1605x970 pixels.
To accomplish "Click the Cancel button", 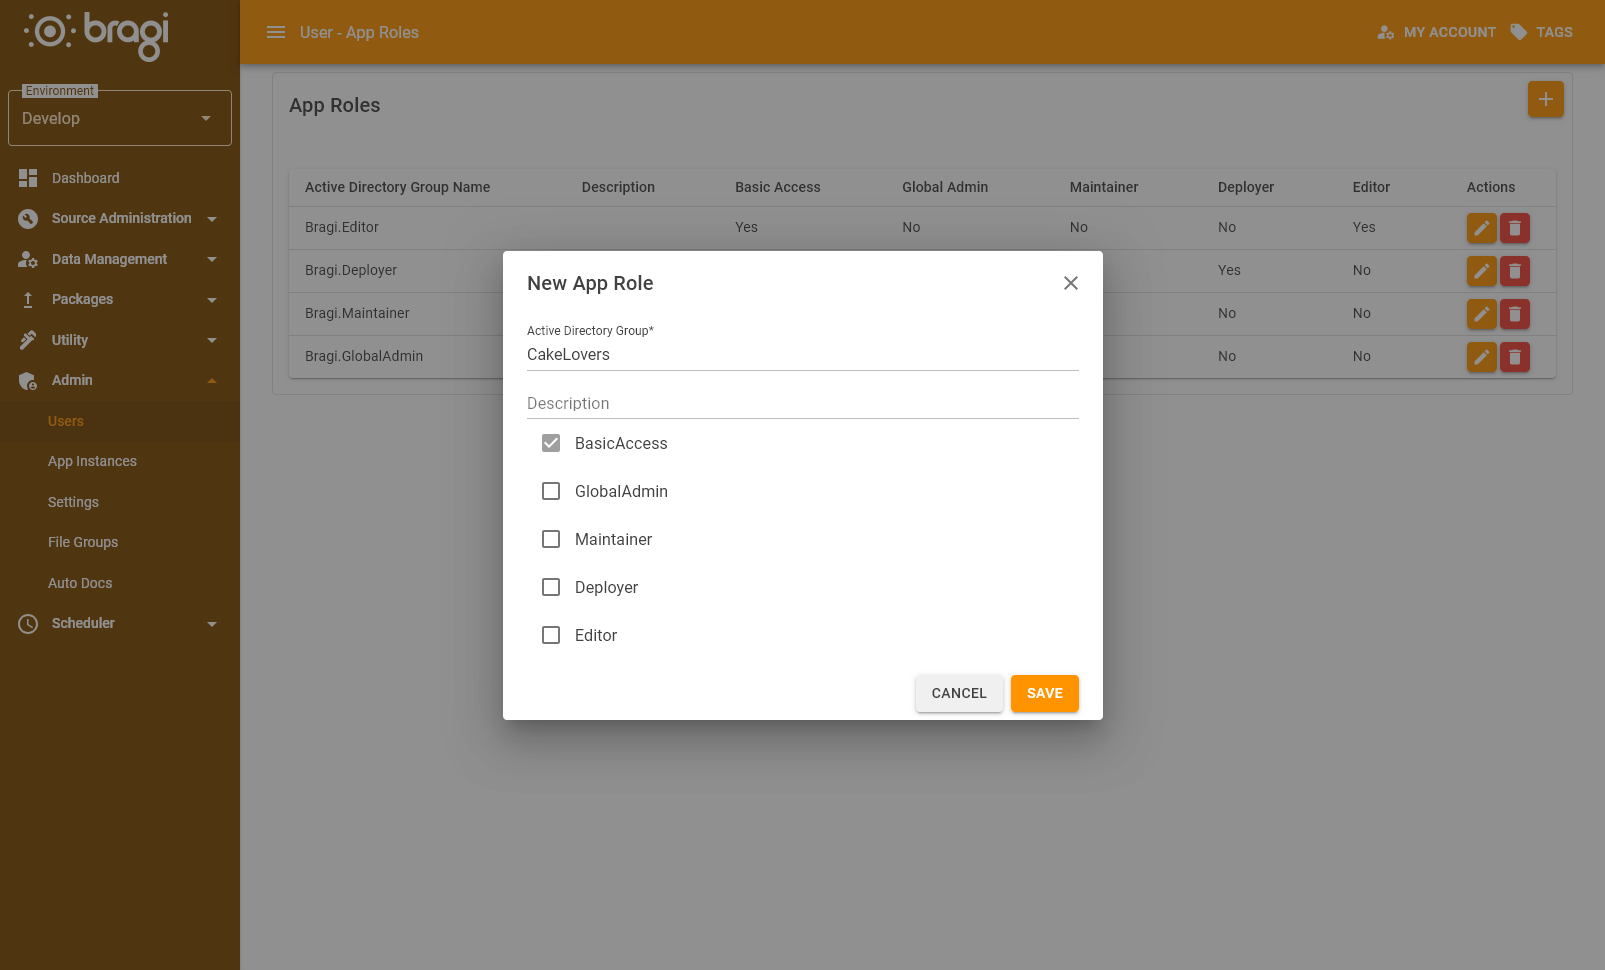I will tap(959, 693).
